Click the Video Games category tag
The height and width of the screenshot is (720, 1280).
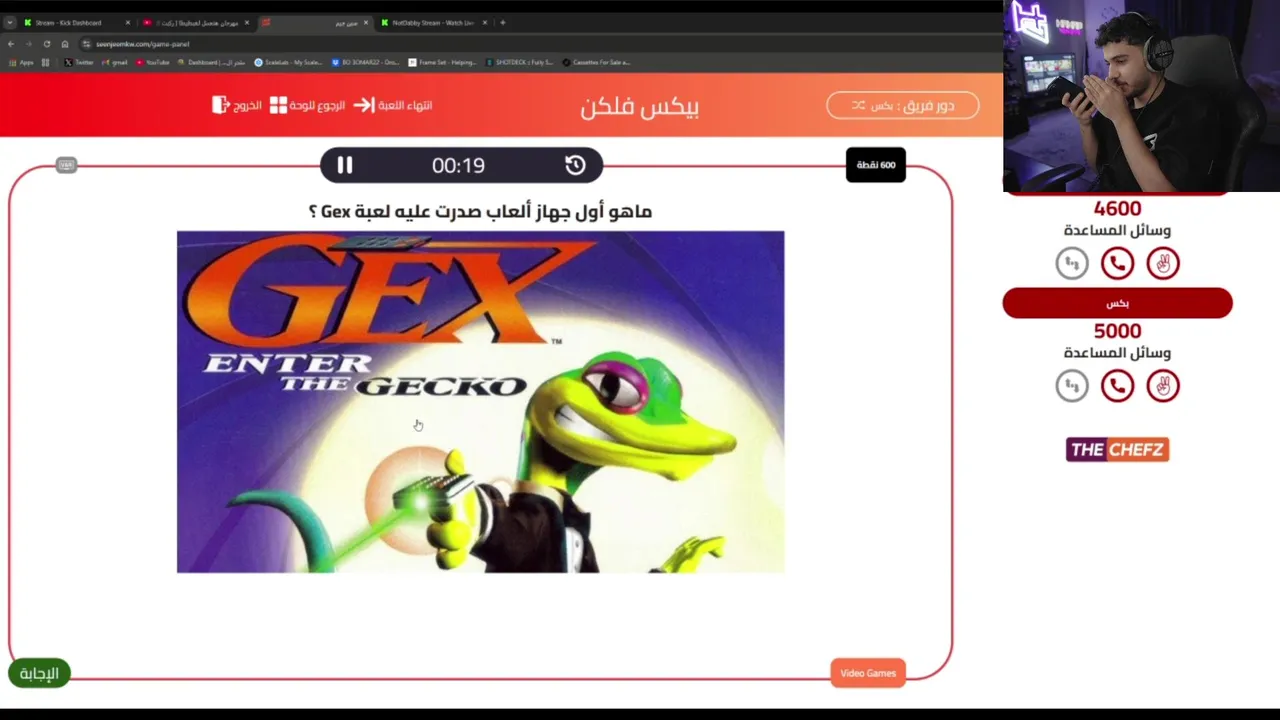[868, 673]
